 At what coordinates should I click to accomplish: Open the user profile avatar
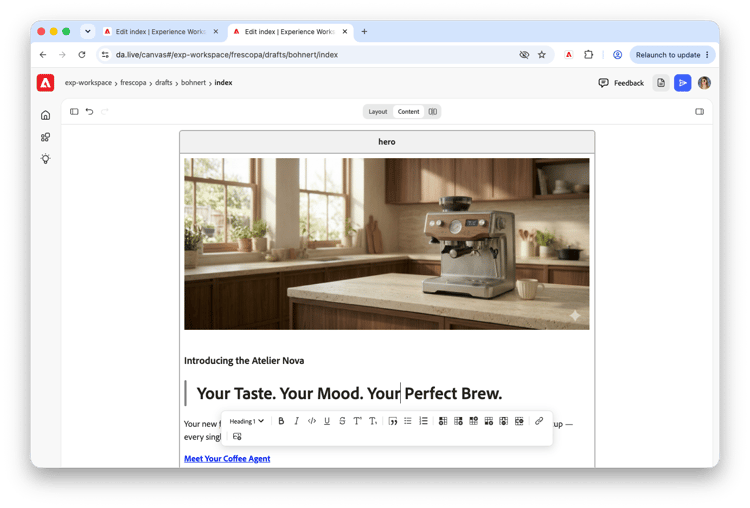click(x=704, y=83)
